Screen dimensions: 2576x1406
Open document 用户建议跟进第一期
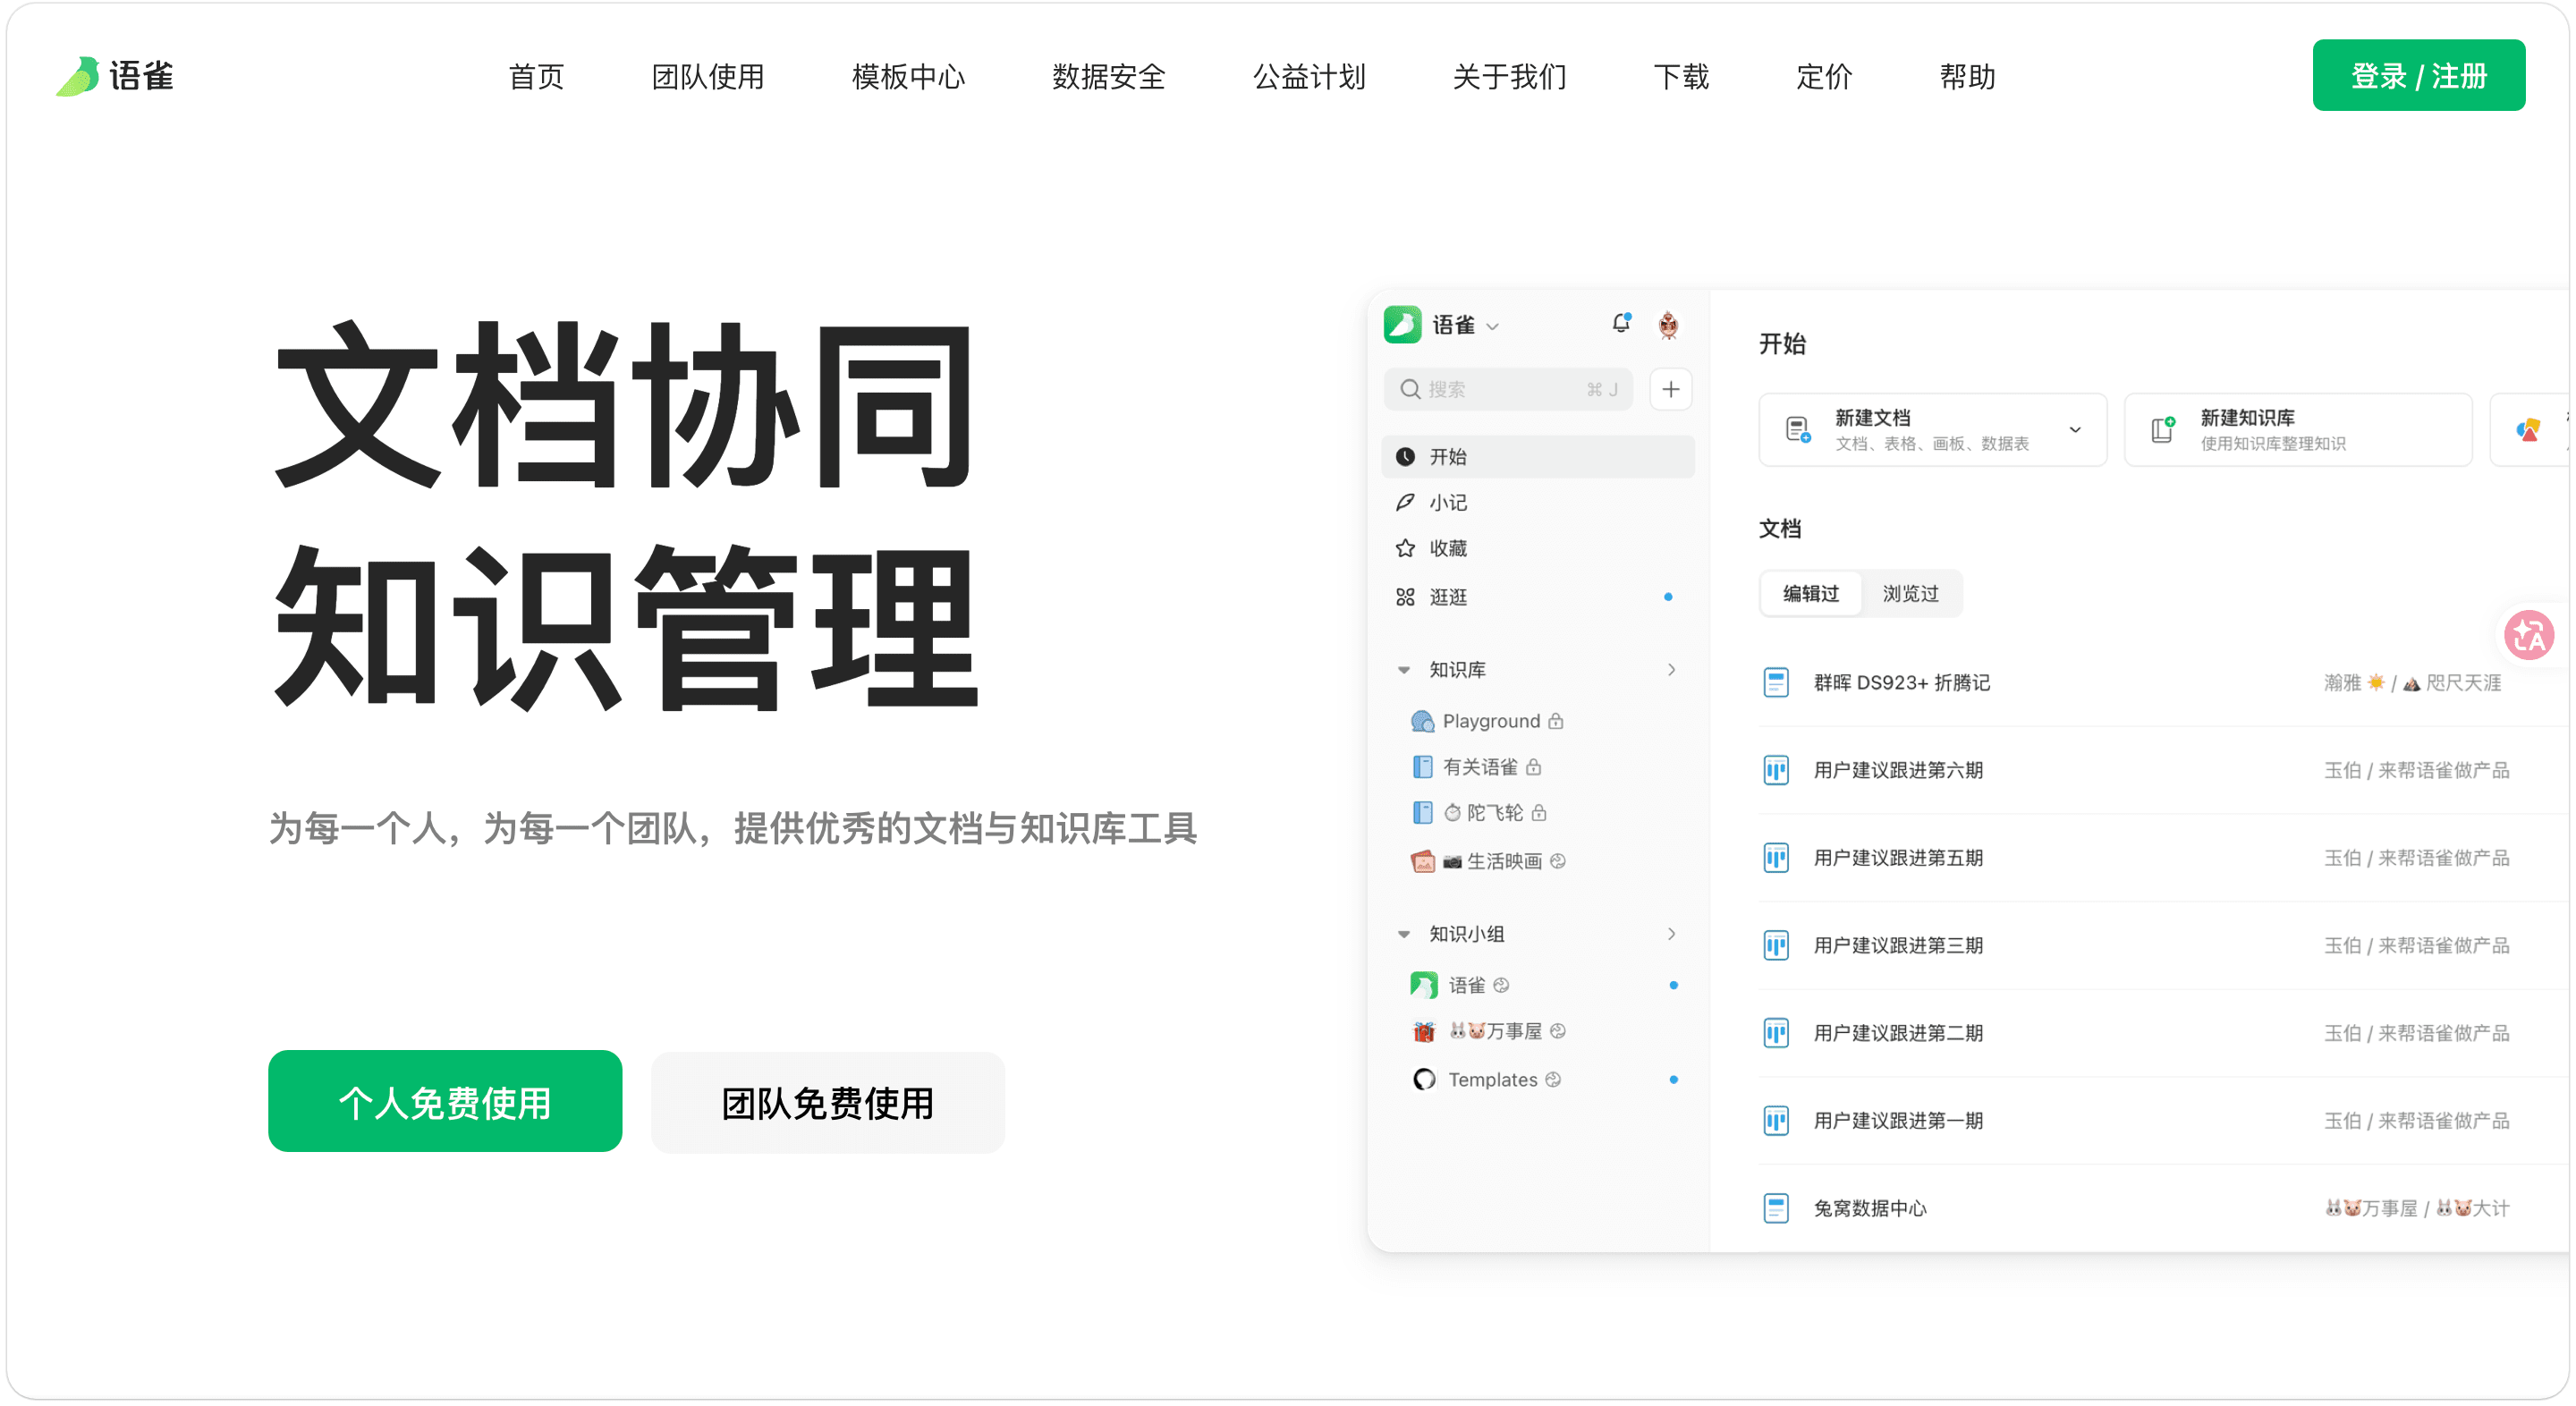tap(1898, 1121)
